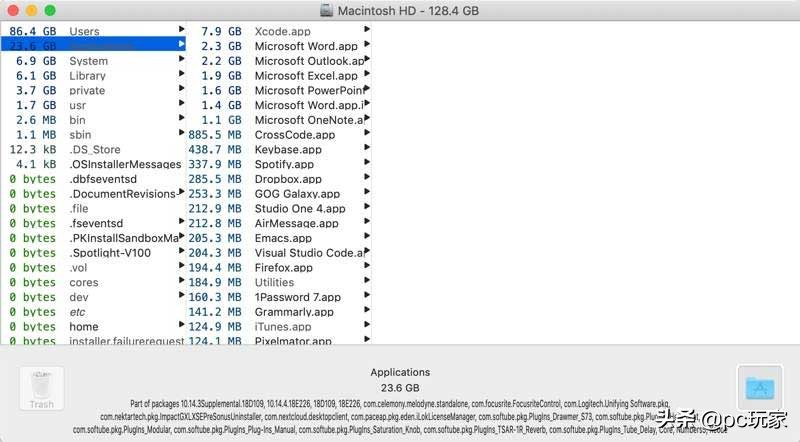Select Microsoft Word.app 2.3 GB

[279, 46]
